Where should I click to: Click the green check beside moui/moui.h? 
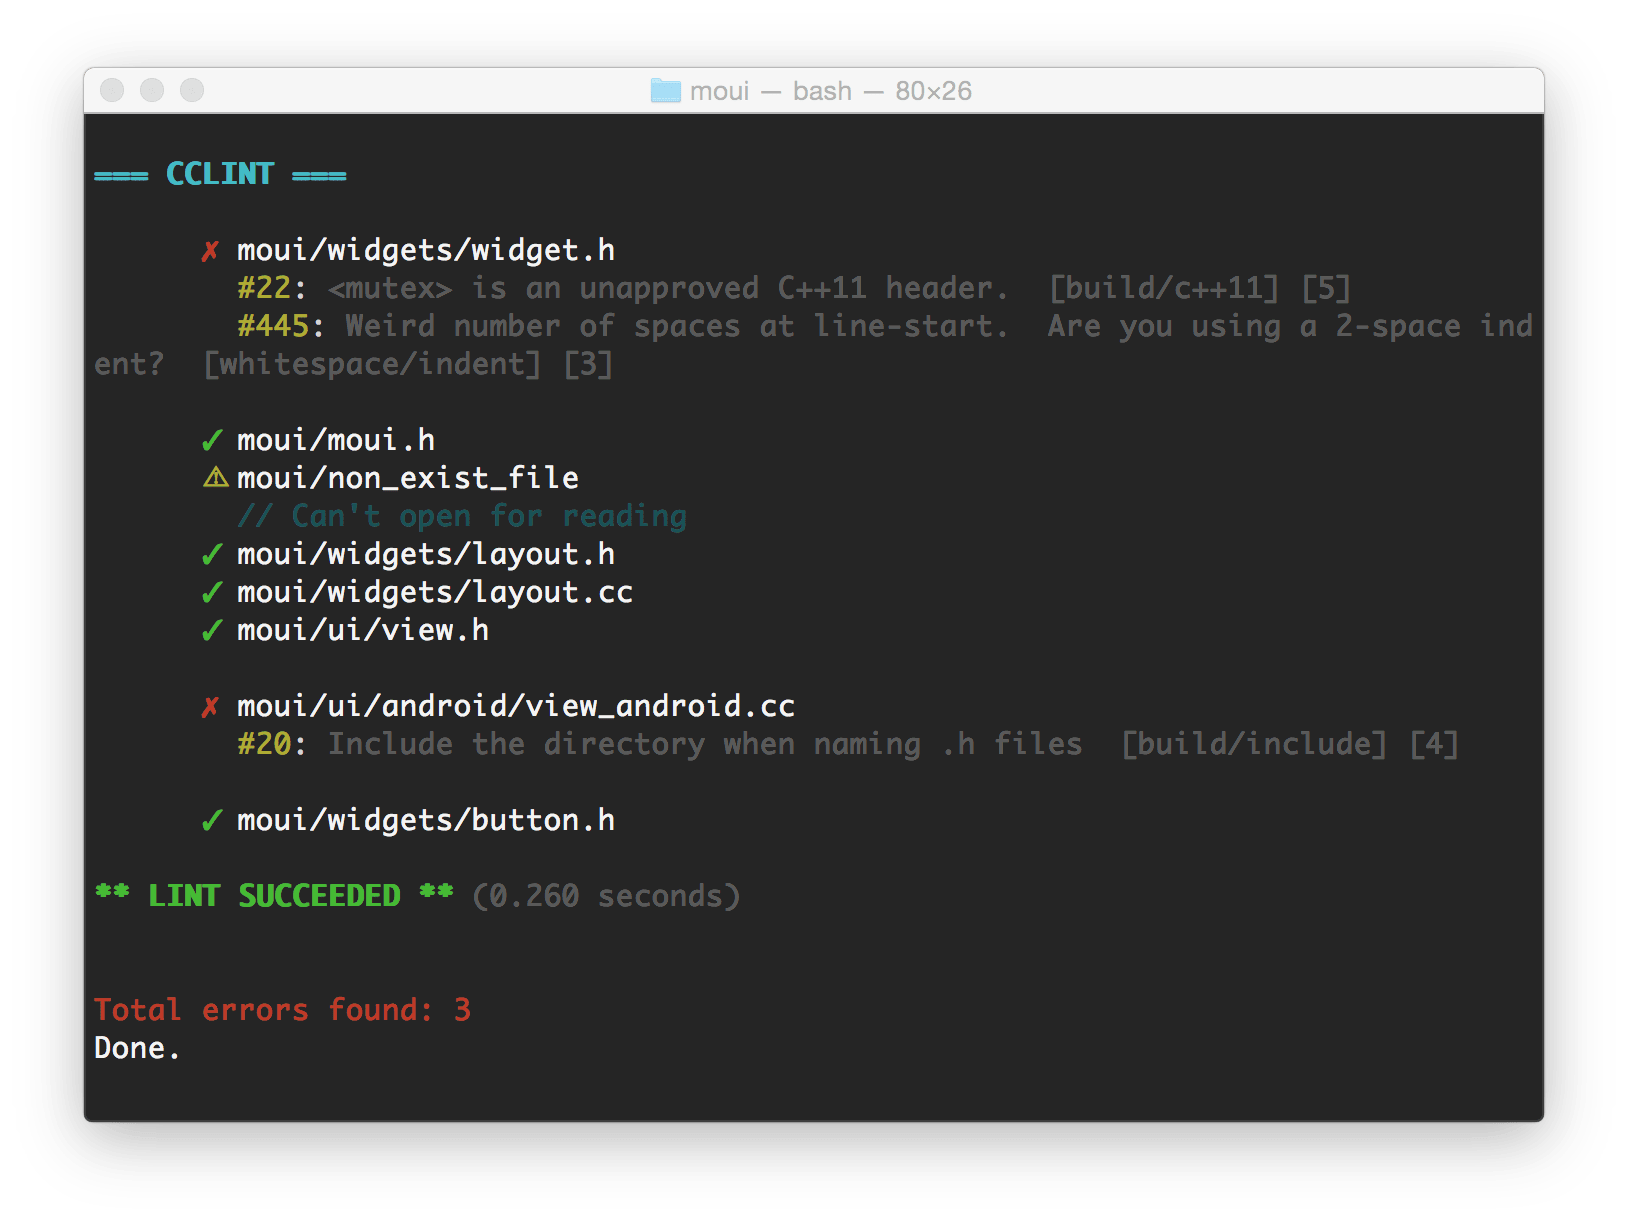click(x=211, y=441)
